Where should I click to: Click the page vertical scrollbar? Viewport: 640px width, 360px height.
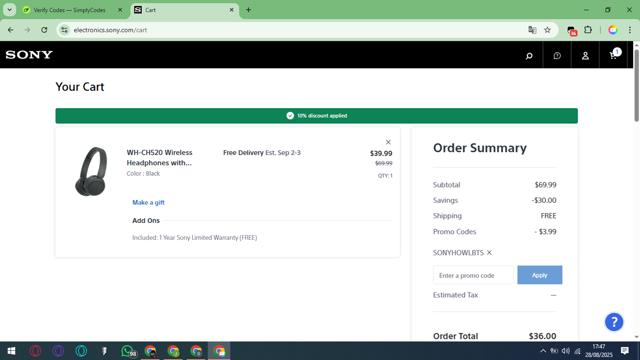click(x=636, y=86)
